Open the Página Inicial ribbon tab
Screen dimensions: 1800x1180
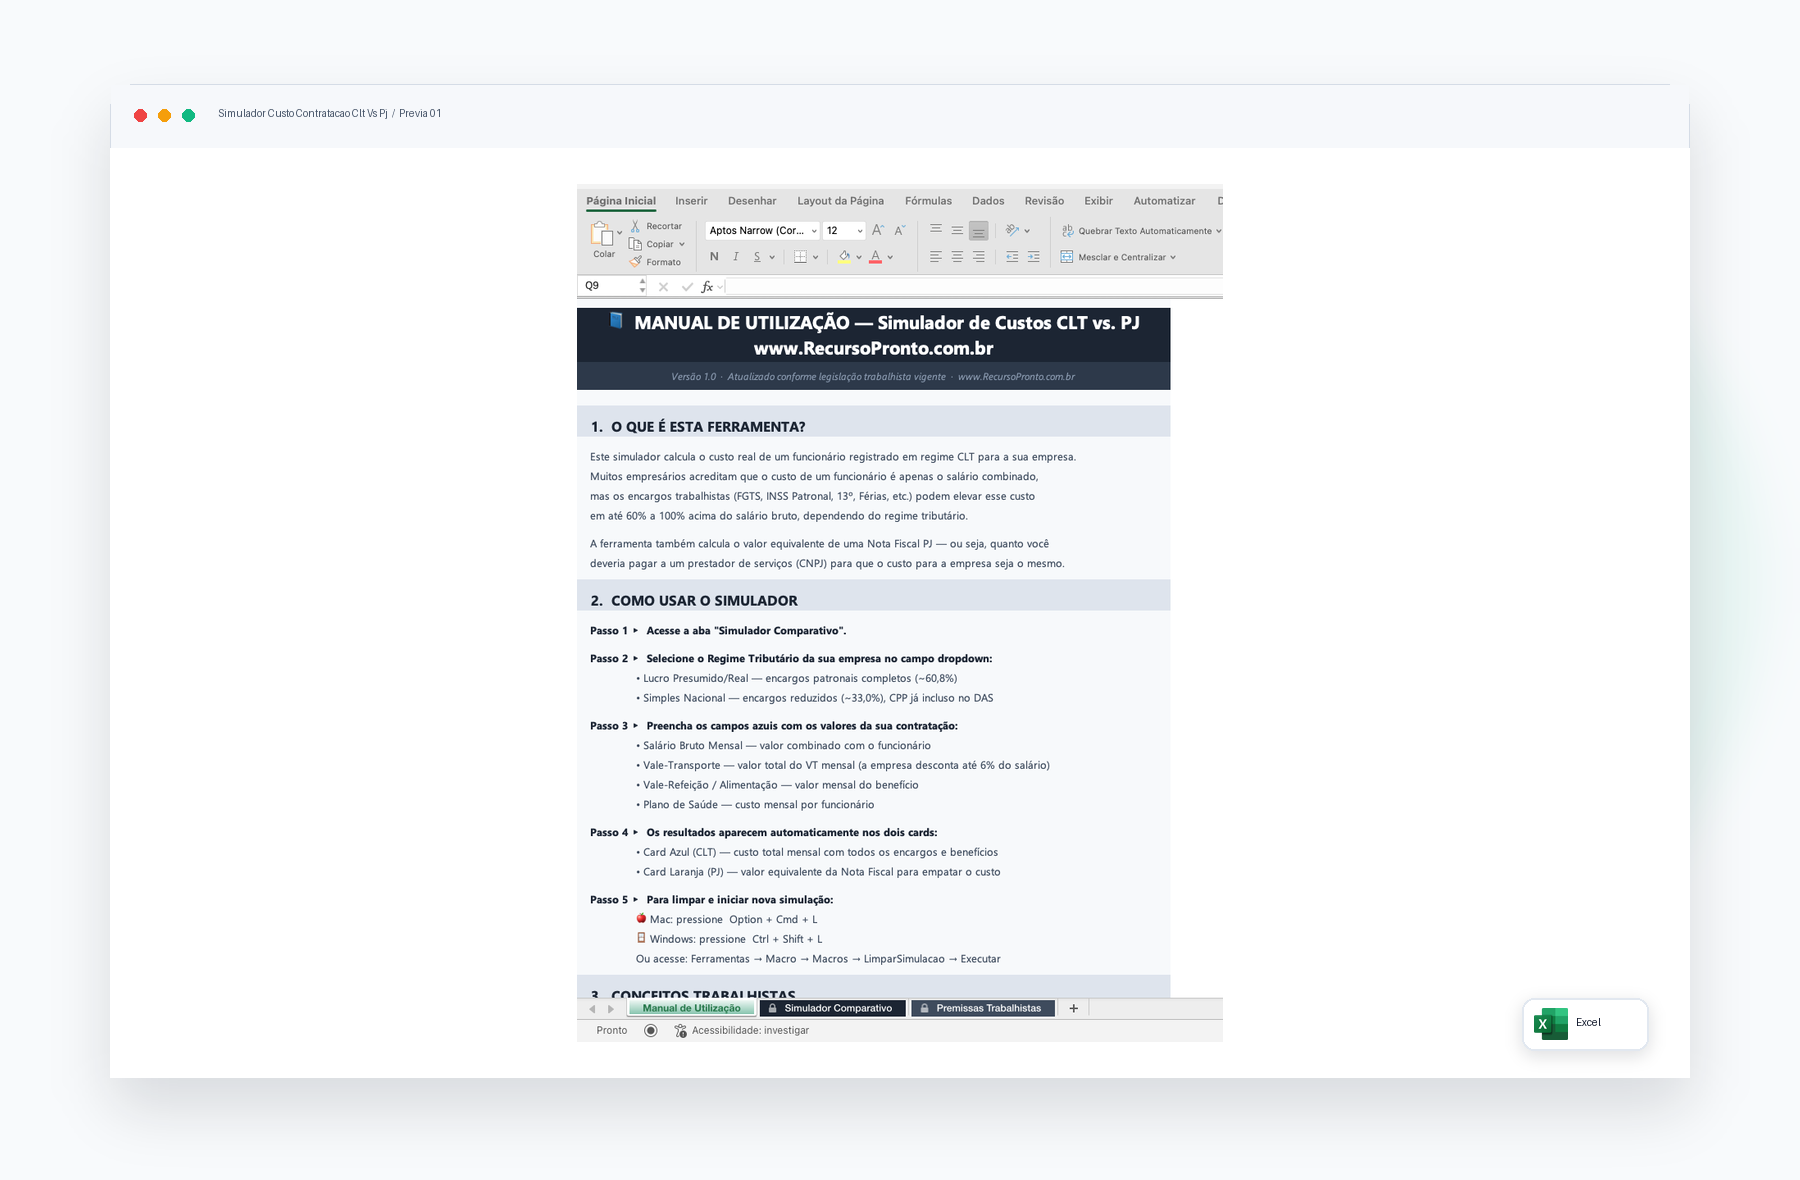[x=621, y=201]
